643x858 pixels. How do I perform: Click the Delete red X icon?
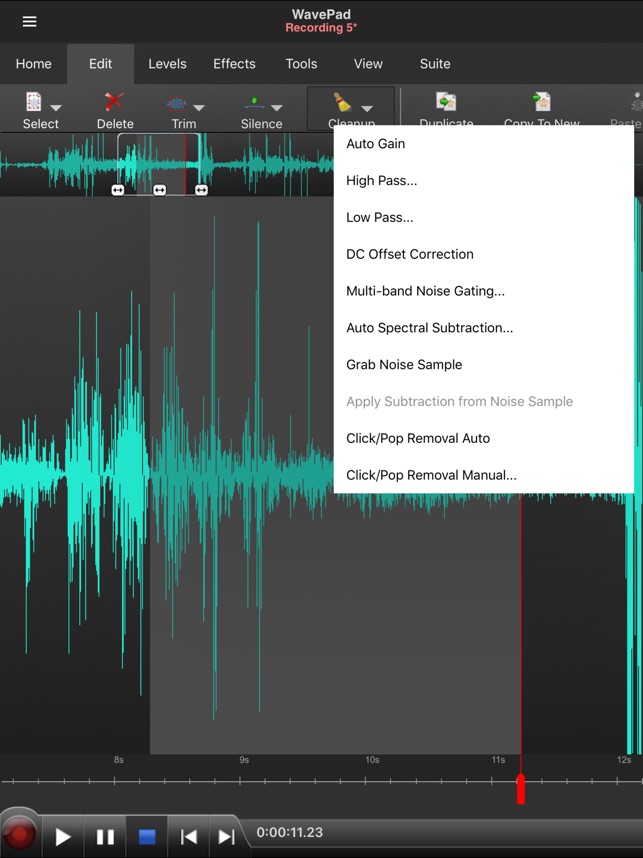pyautogui.click(x=114, y=102)
